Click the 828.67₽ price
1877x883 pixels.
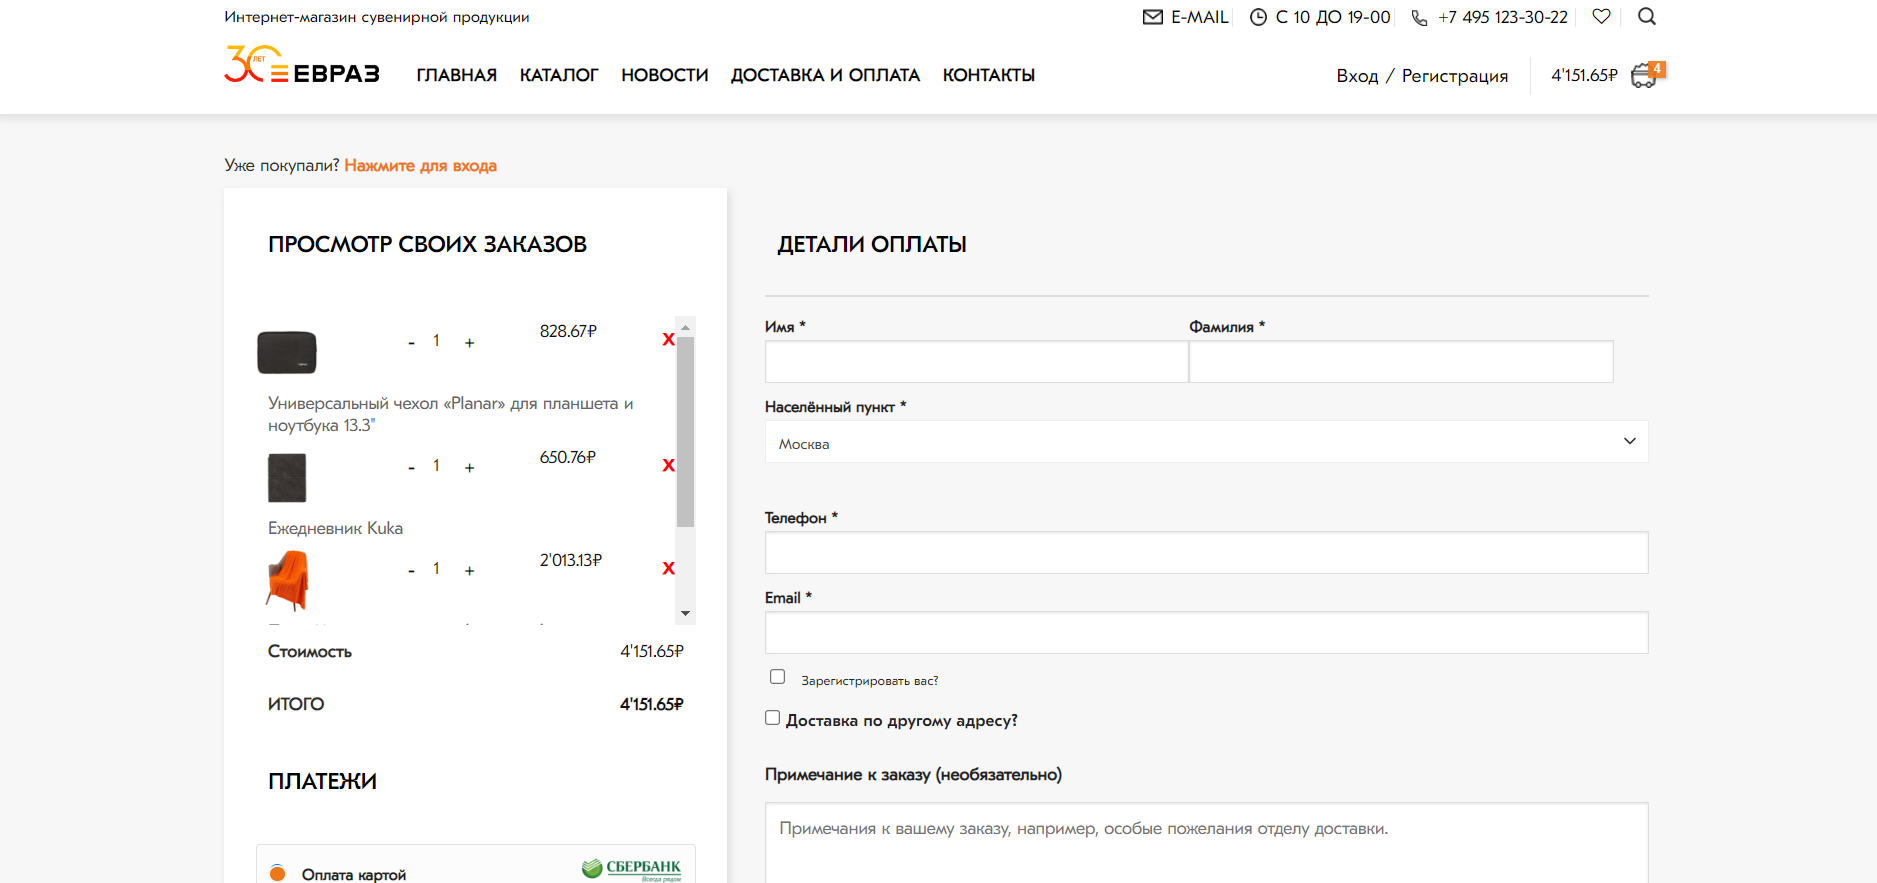pos(568,332)
